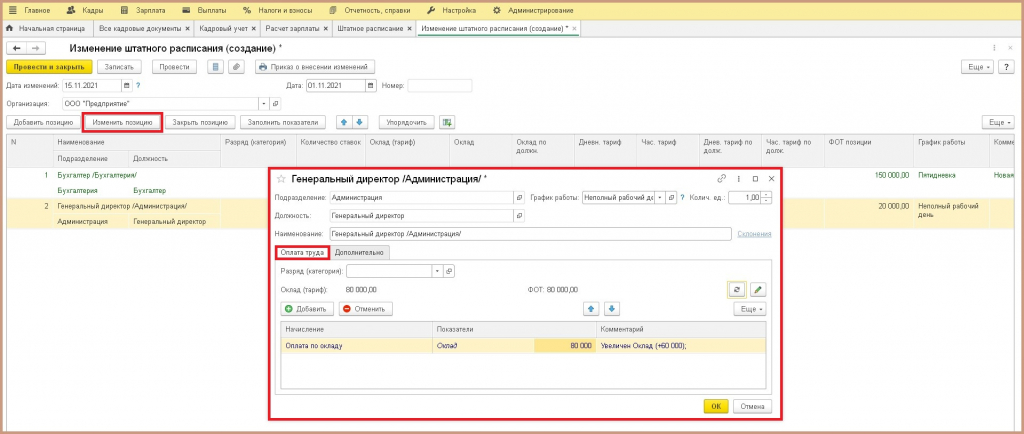Image resolution: width=1024 pixels, height=434 pixels.
Task: Close the Кадровый учет tab
Action: (254, 29)
